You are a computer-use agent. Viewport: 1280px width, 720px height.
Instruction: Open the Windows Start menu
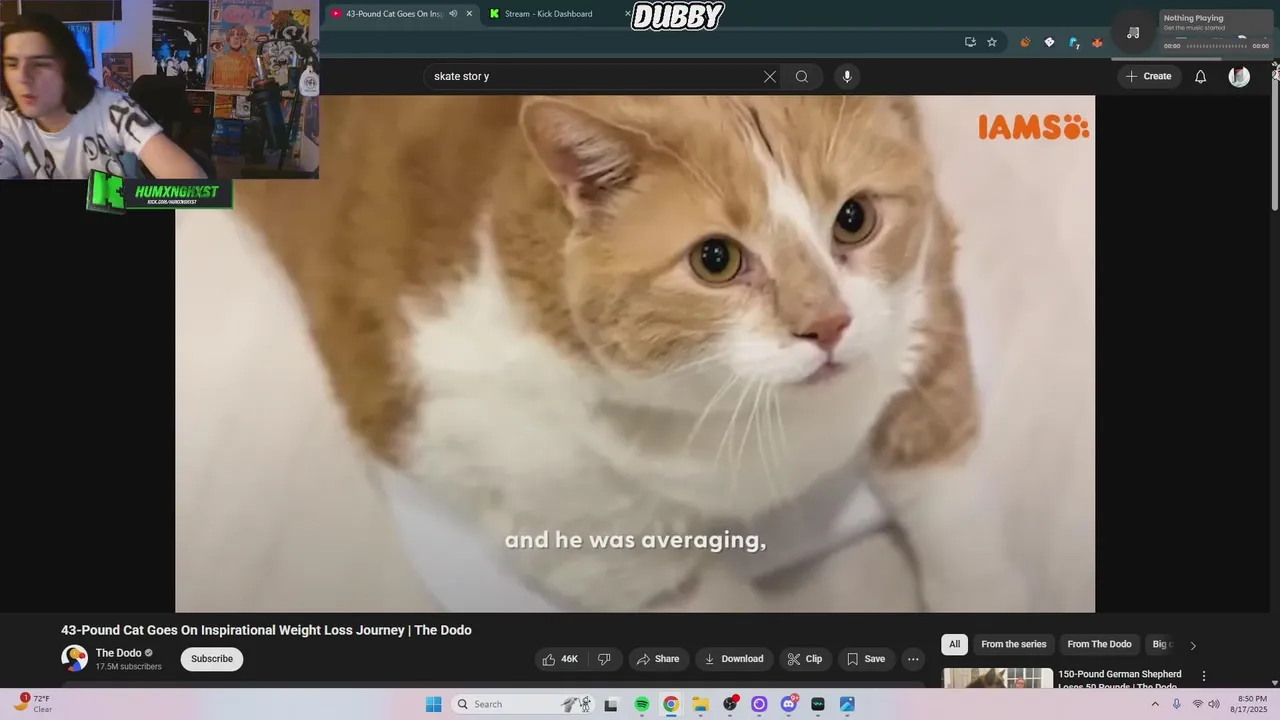(434, 704)
